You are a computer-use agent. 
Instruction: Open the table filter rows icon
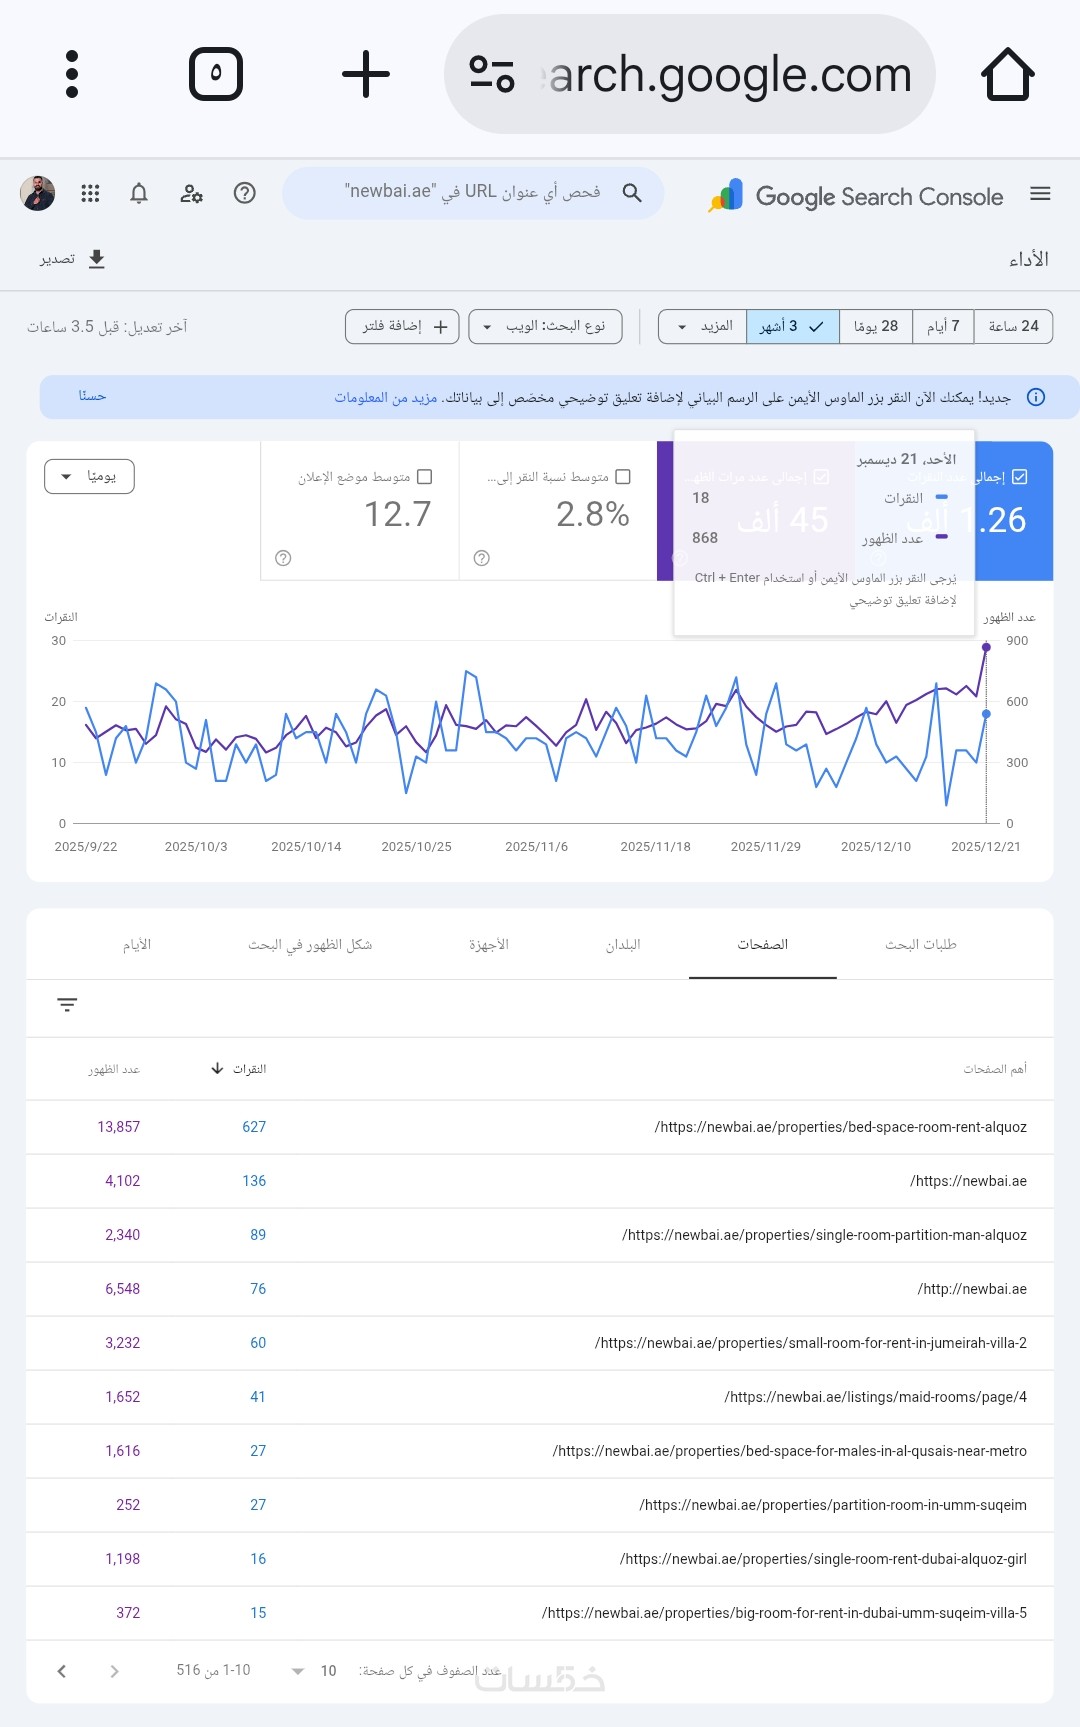click(67, 1005)
